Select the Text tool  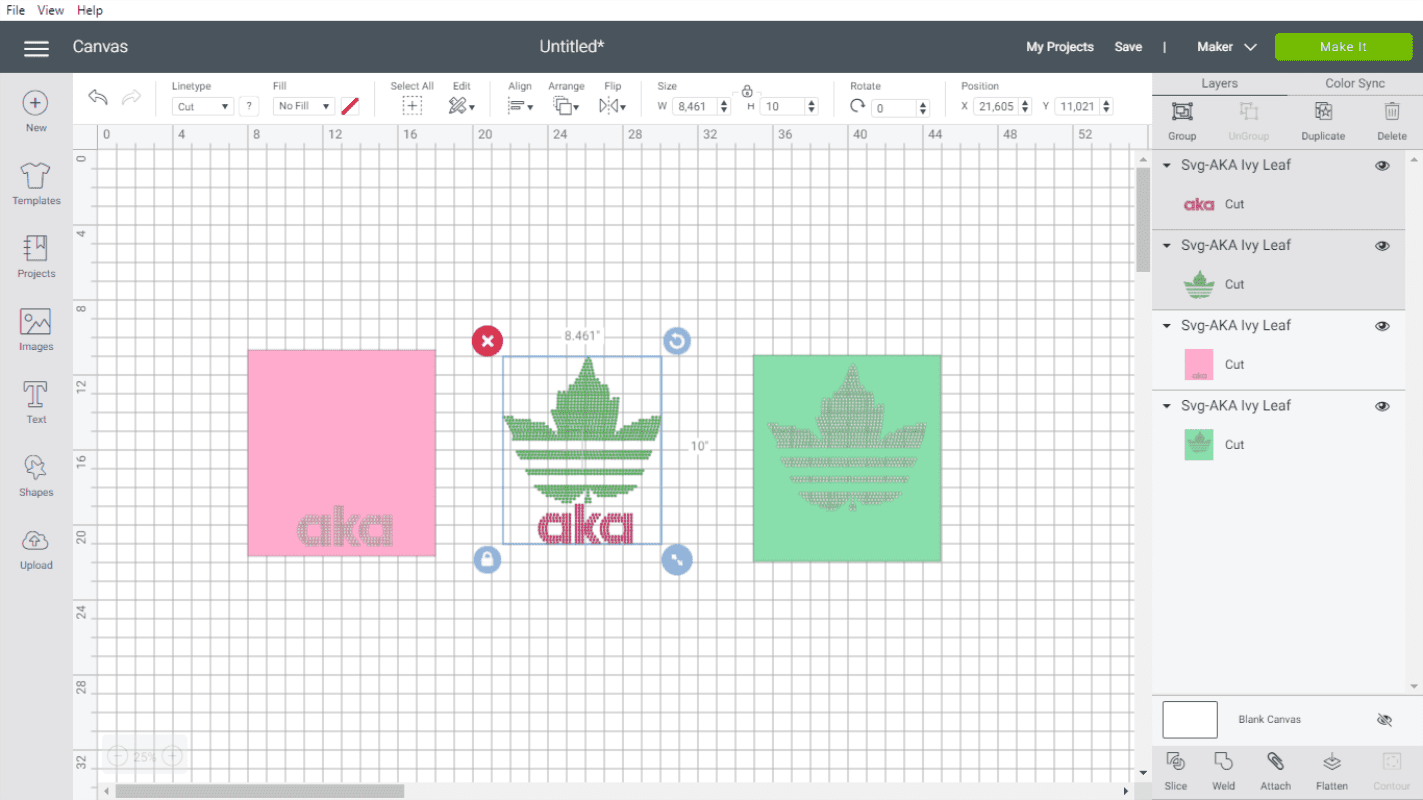pyautogui.click(x=36, y=403)
